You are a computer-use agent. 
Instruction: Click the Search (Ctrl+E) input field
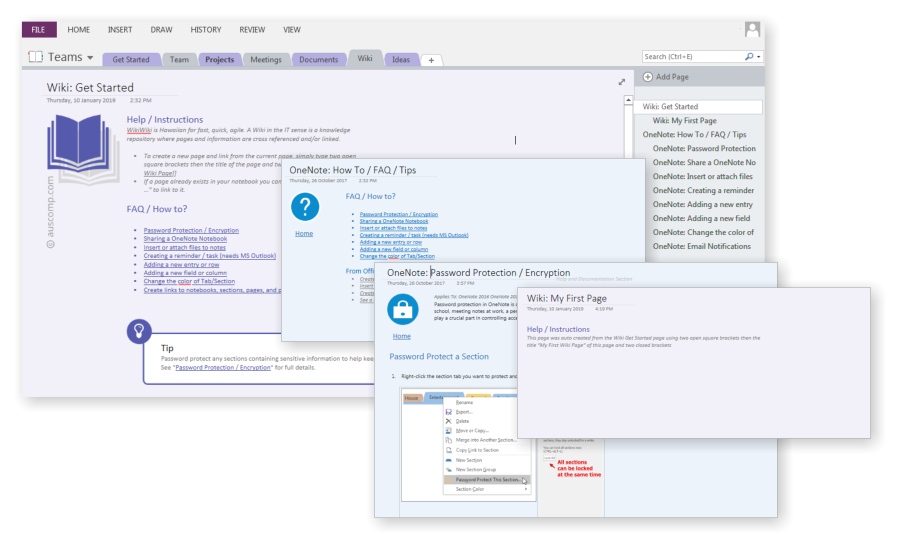[692, 56]
